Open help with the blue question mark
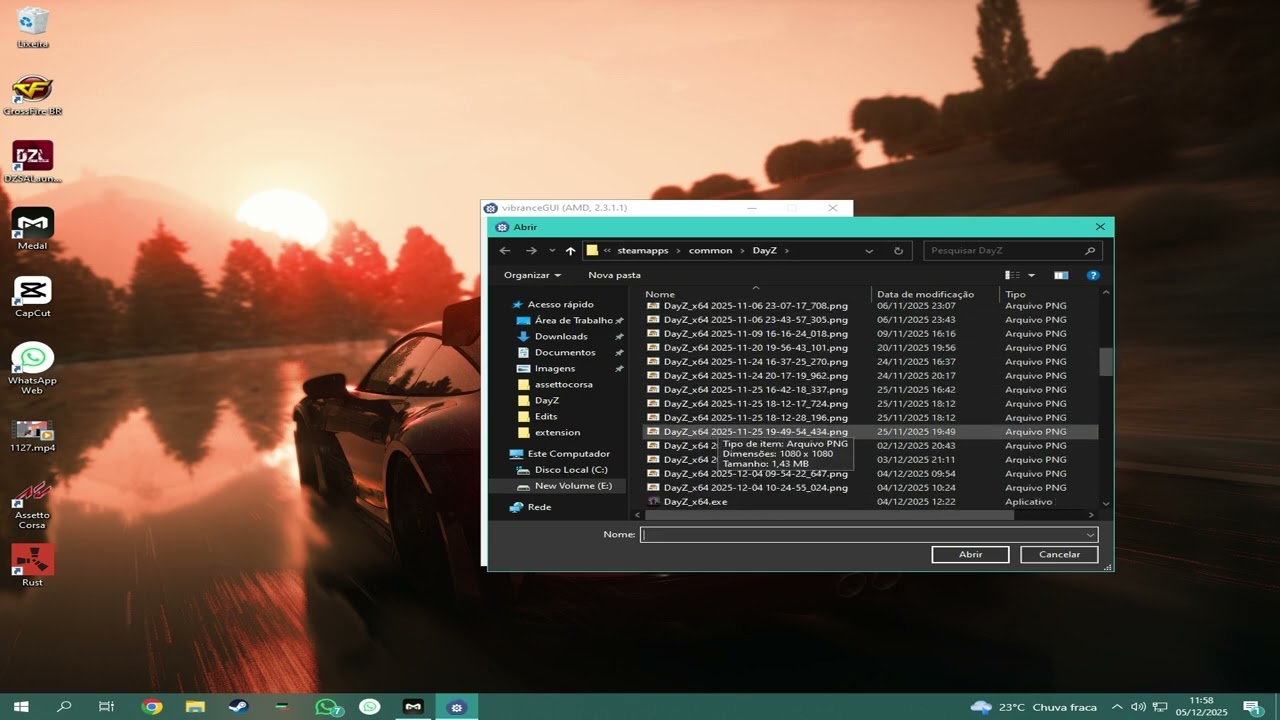The image size is (1280, 720). pyautogui.click(x=1093, y=275)
